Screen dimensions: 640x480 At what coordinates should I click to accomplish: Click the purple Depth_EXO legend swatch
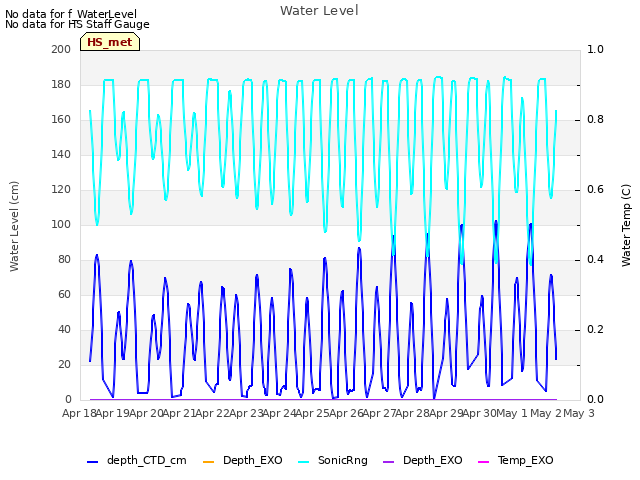(x=389, y=462)
